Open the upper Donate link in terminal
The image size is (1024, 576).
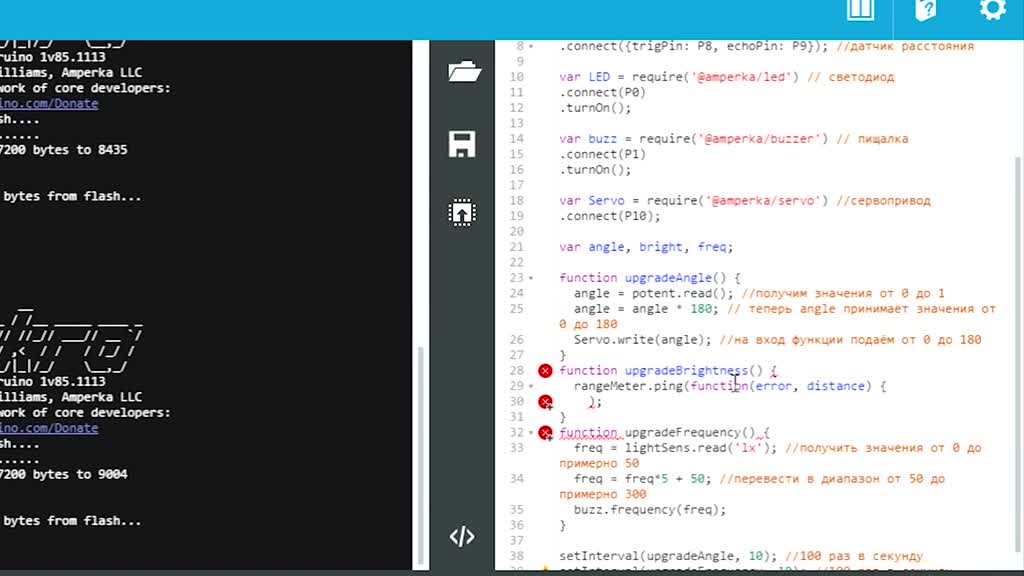point(49,103)
